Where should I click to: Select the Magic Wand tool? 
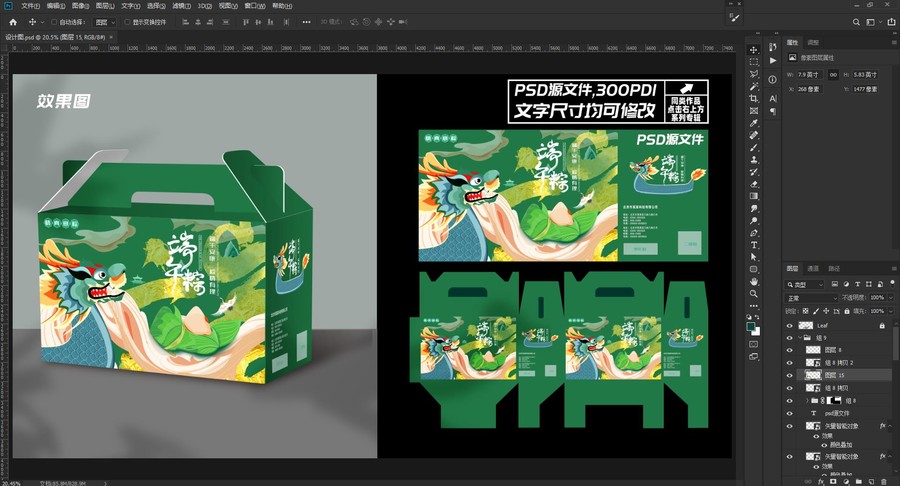click(x=754, y=86)
